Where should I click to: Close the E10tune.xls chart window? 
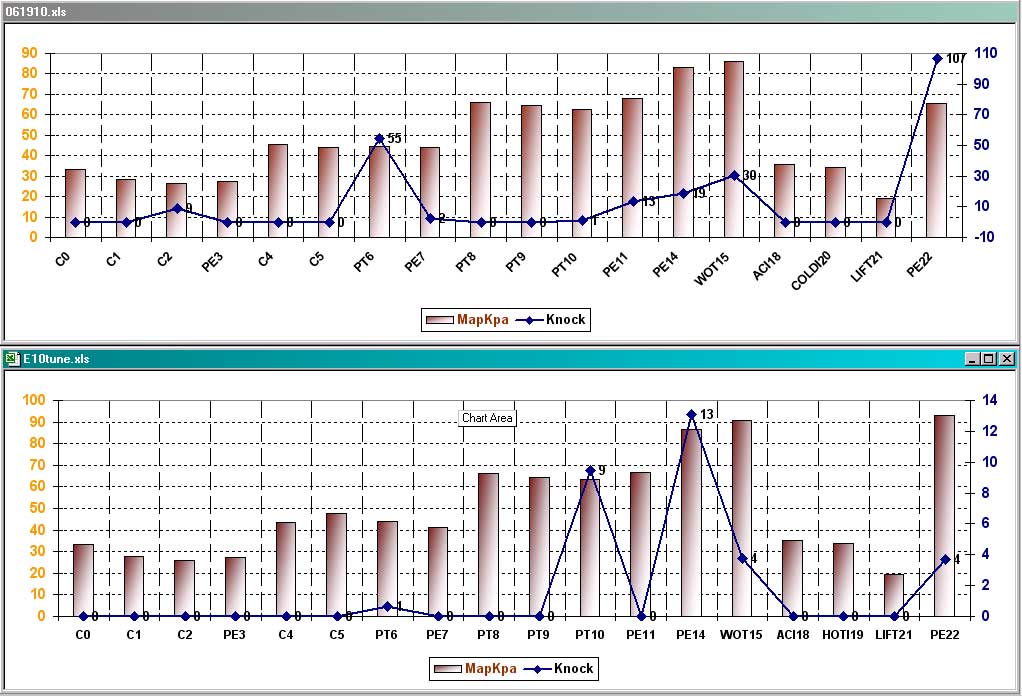pos(1006,359)
